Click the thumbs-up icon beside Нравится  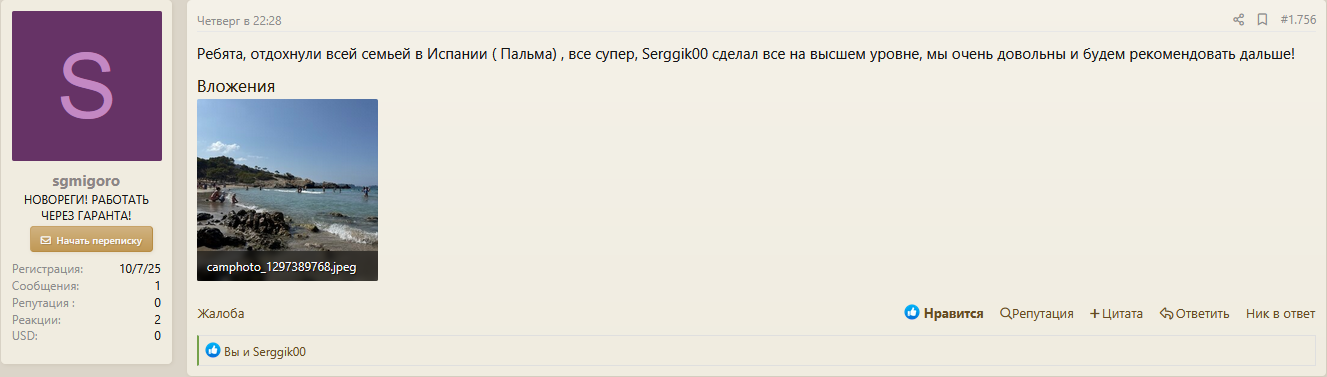tap(911, 313)
